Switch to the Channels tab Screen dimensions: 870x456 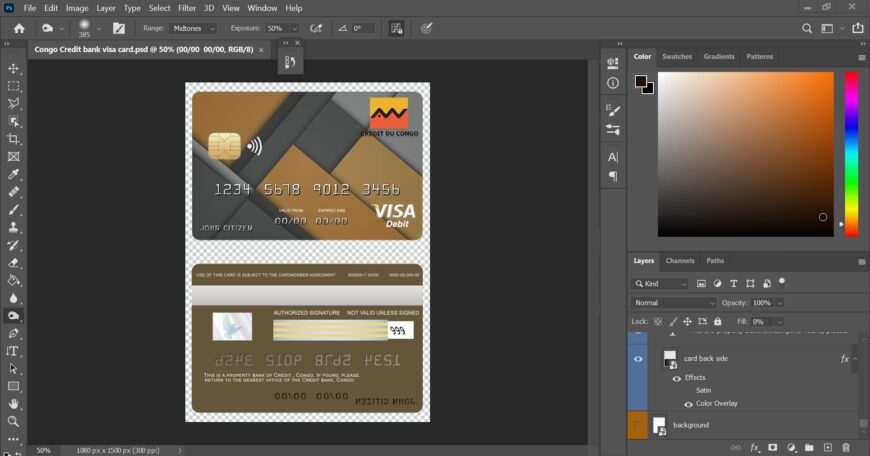(680, 261)
